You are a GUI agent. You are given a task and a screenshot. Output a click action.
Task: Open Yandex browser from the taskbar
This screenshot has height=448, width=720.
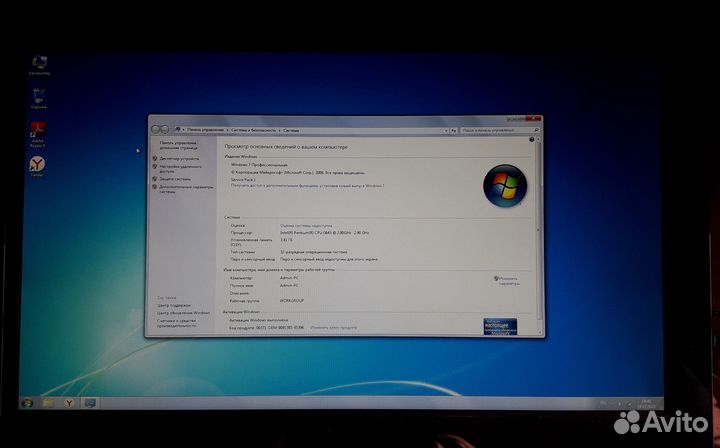pyautogui.click(x=69, y=403)
